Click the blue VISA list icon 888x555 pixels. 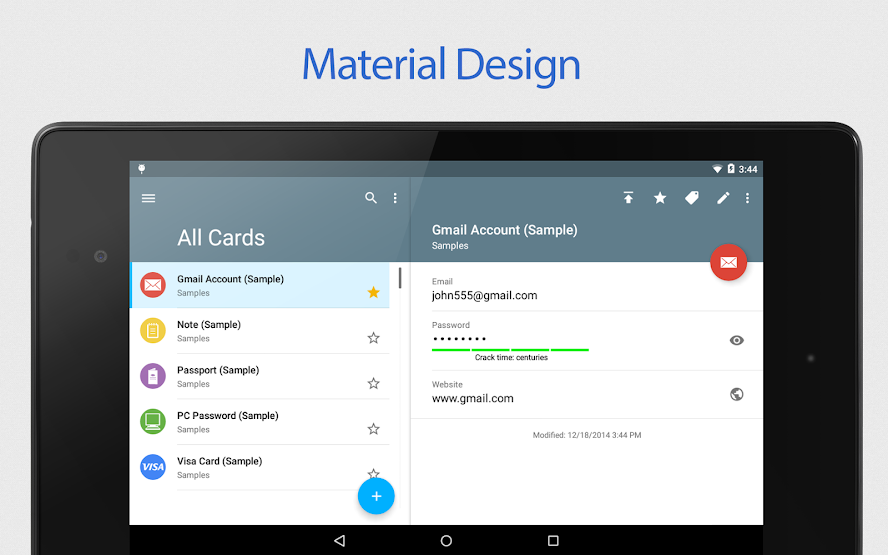(x=153, y=467)
